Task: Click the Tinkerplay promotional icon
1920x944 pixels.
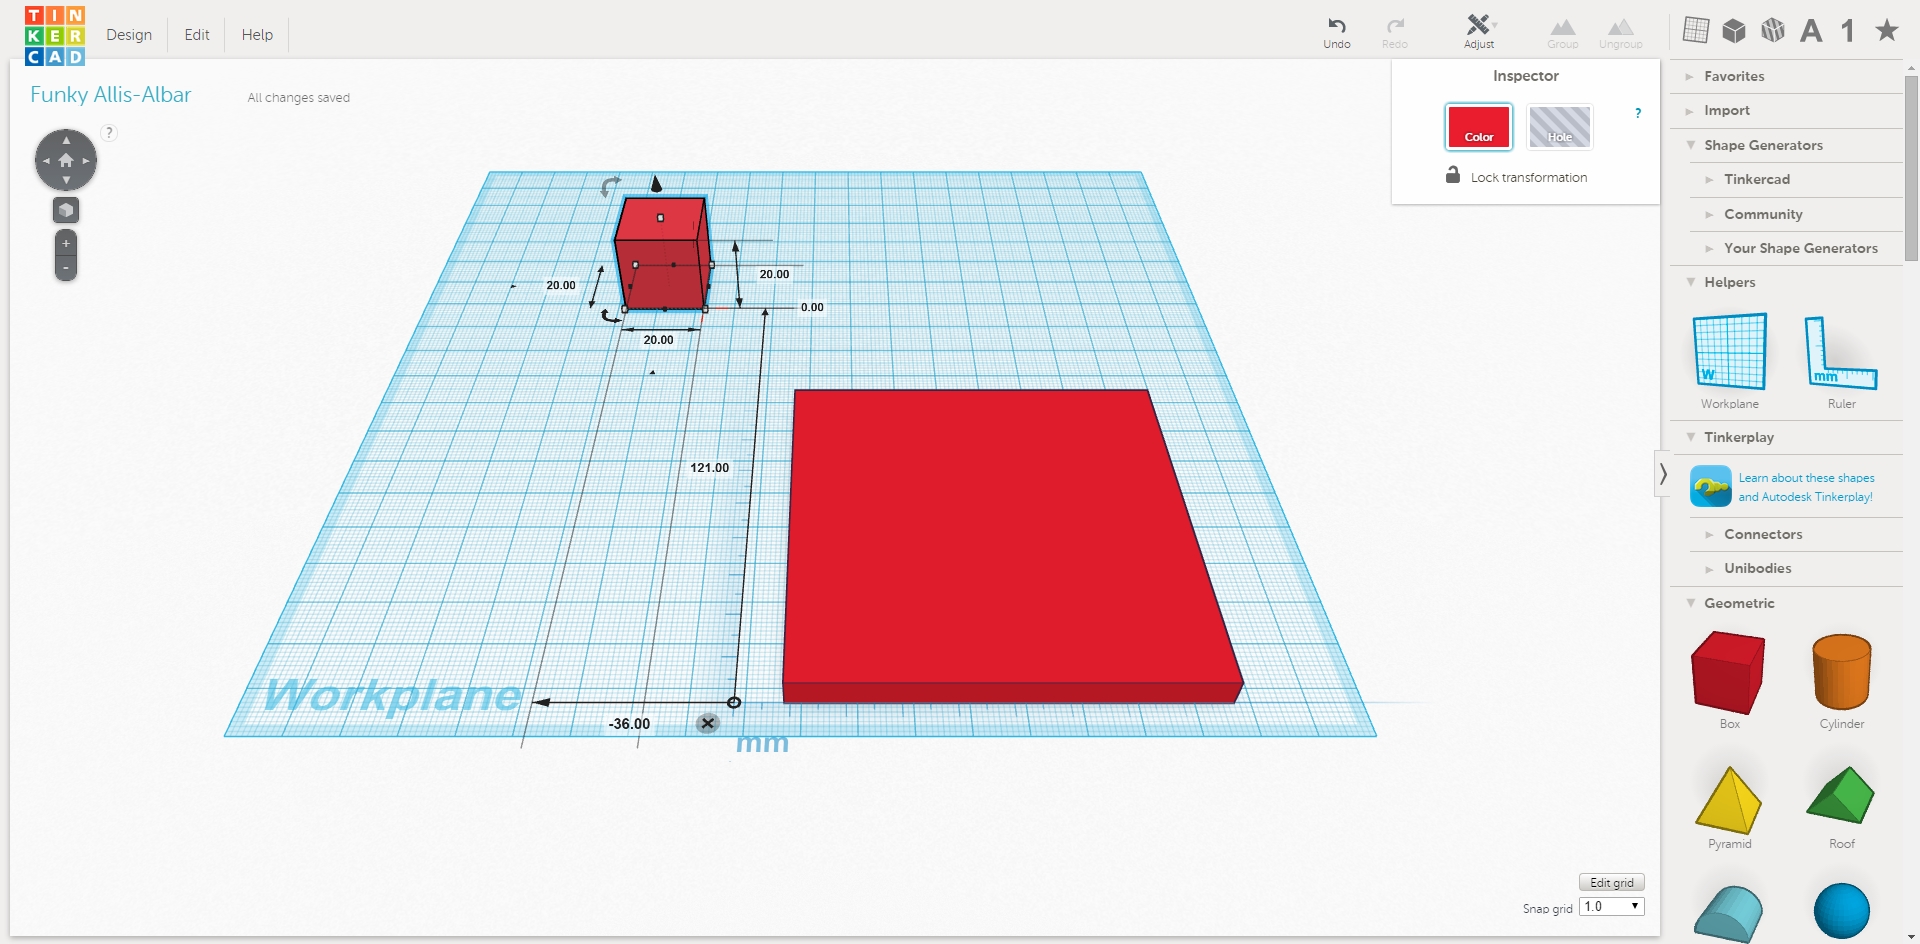Action: pyautogui.click(x=1711, y=487)
